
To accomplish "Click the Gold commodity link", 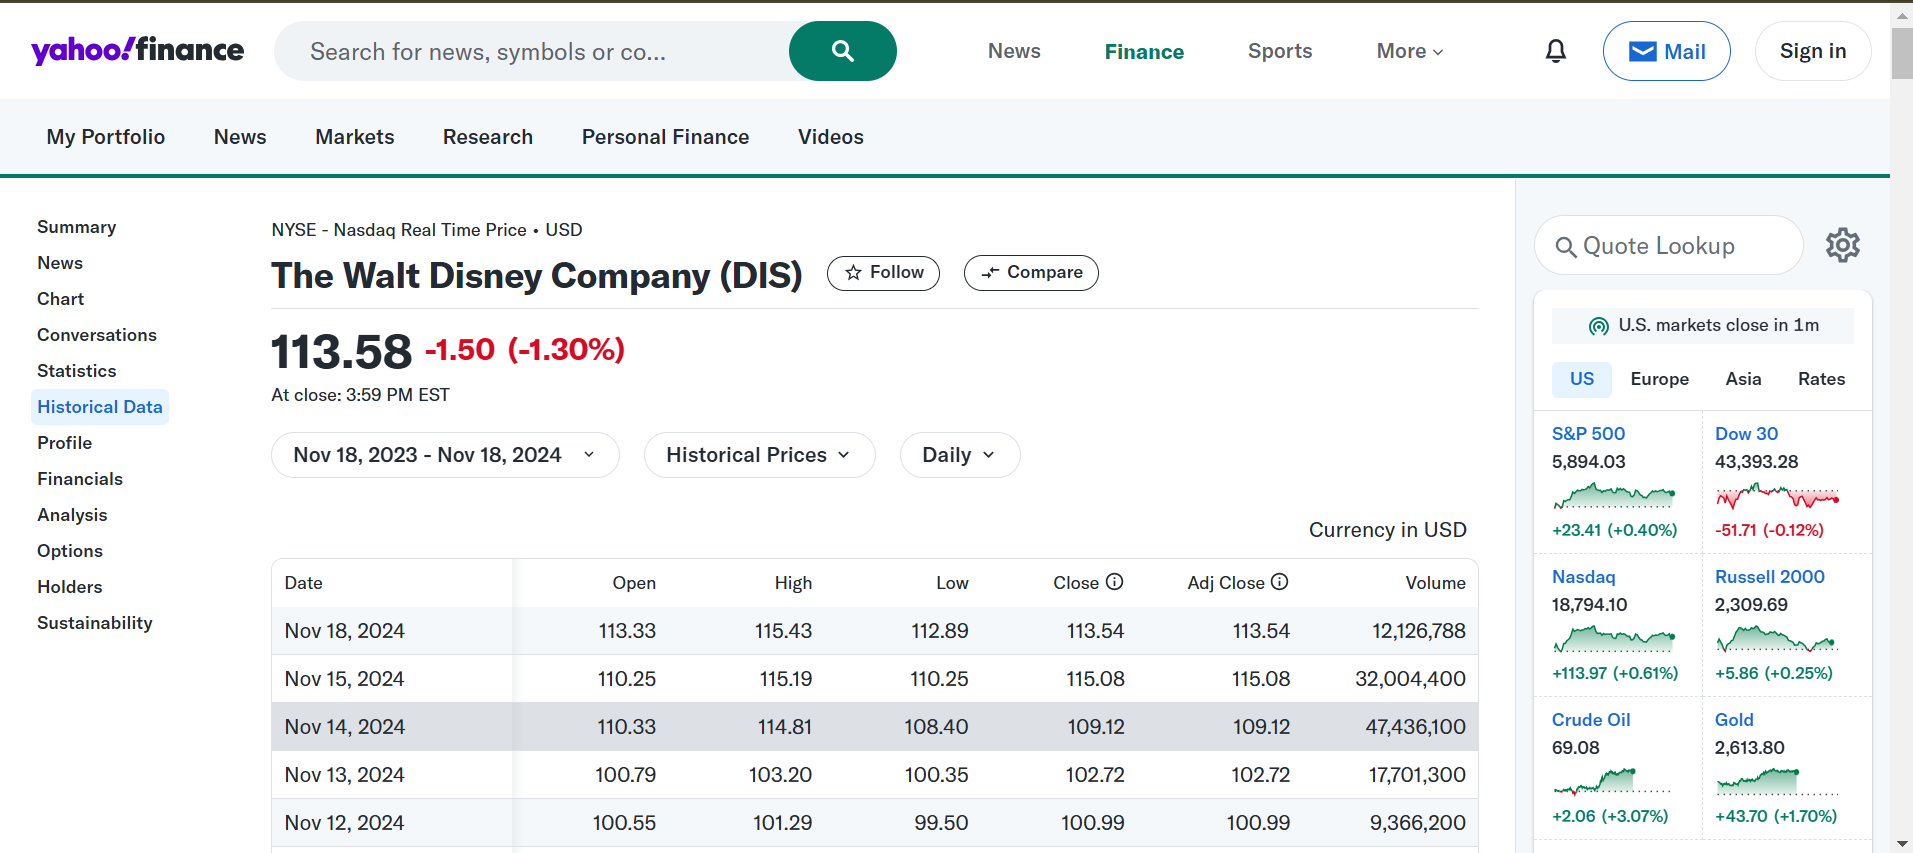I will click(x=1734, y=719).
